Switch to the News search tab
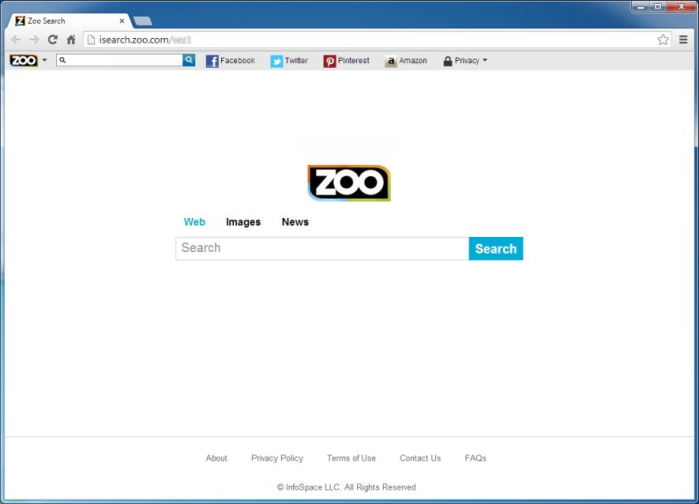The height and width of the screenshot is (504, 699). (x=295, y=222)
